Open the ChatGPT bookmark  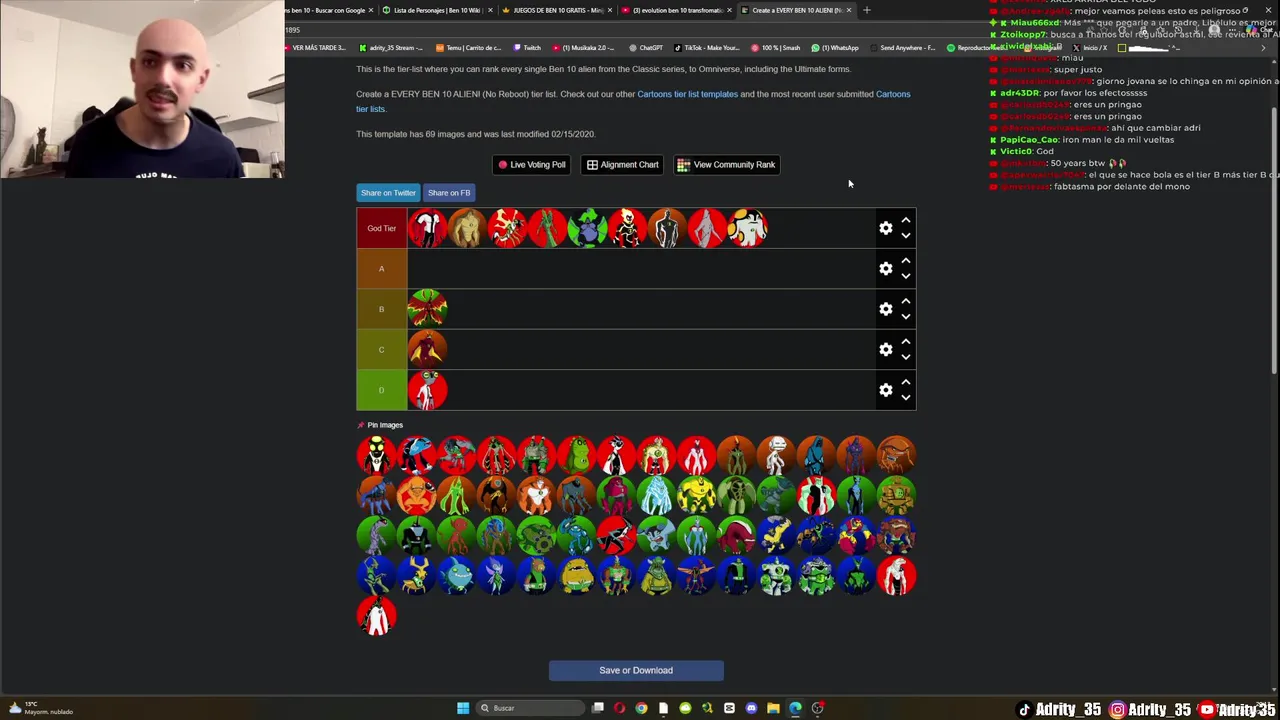point(646,48)
